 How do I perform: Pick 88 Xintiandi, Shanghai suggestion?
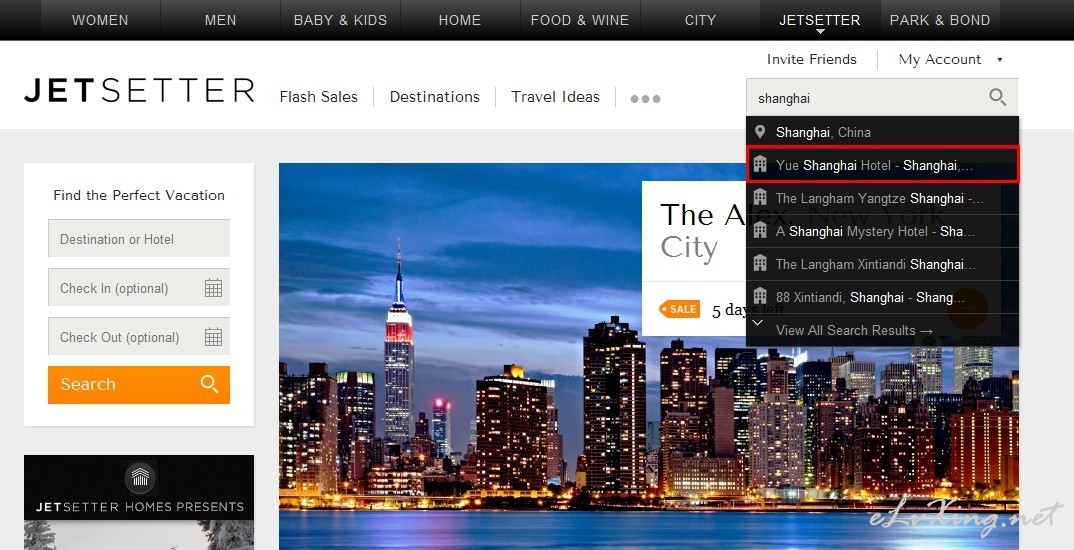882,297
